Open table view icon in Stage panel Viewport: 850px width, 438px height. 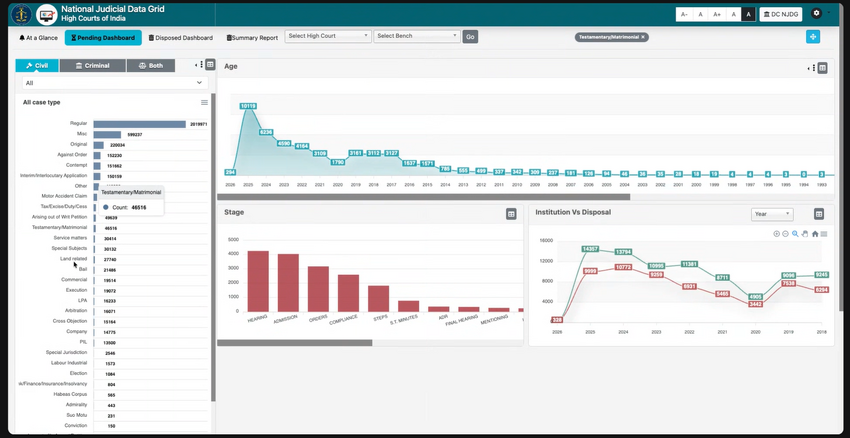[x=511, y=214]
